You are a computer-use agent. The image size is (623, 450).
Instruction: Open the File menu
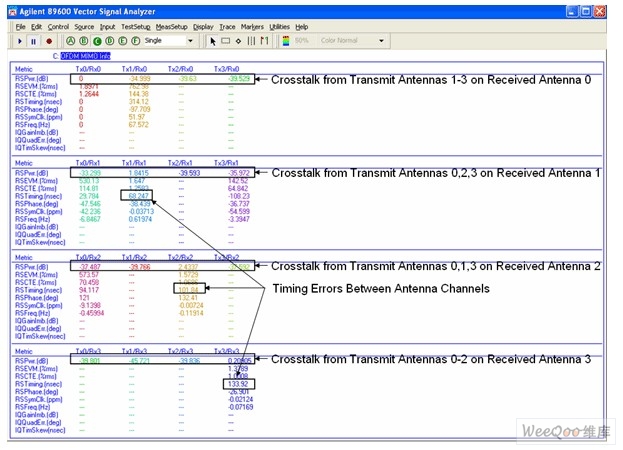(21, 27)
